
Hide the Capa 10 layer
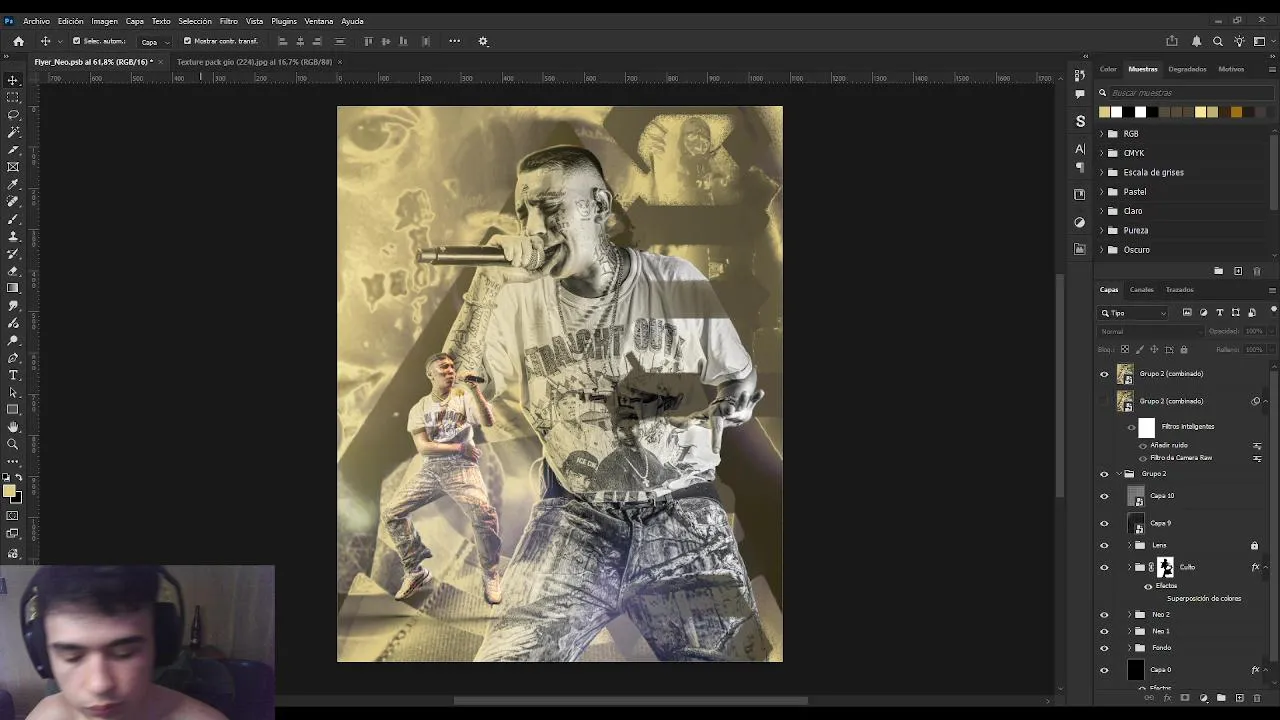[1104, 496]
